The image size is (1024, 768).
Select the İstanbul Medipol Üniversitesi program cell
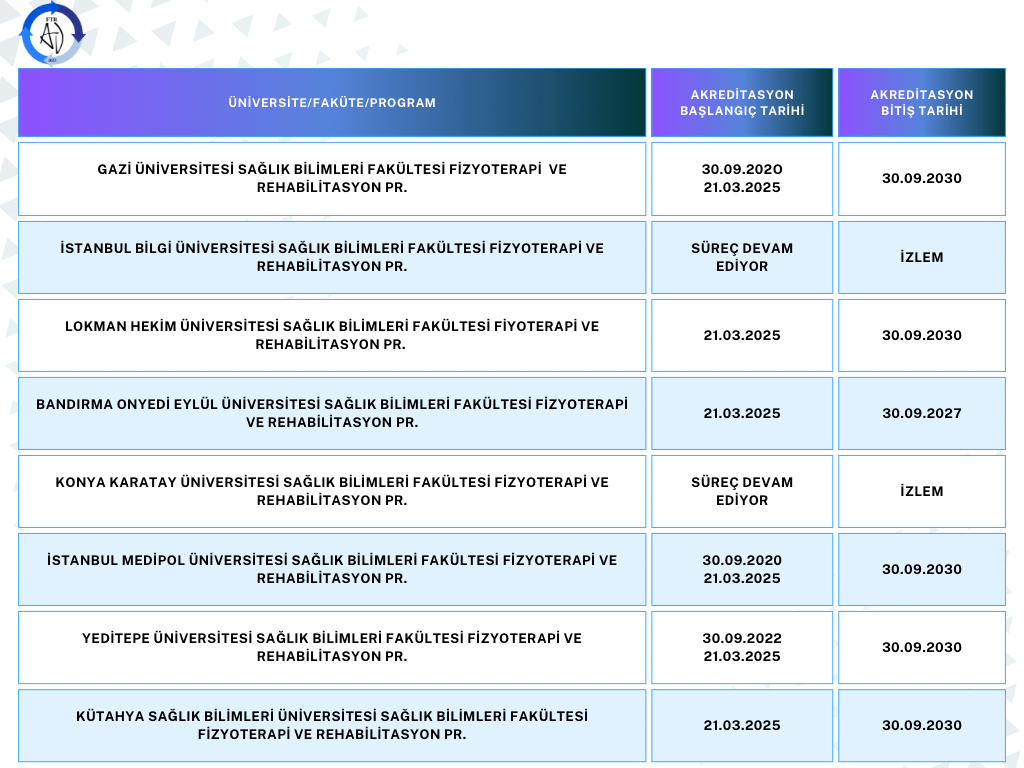click(x=332, y=569)
